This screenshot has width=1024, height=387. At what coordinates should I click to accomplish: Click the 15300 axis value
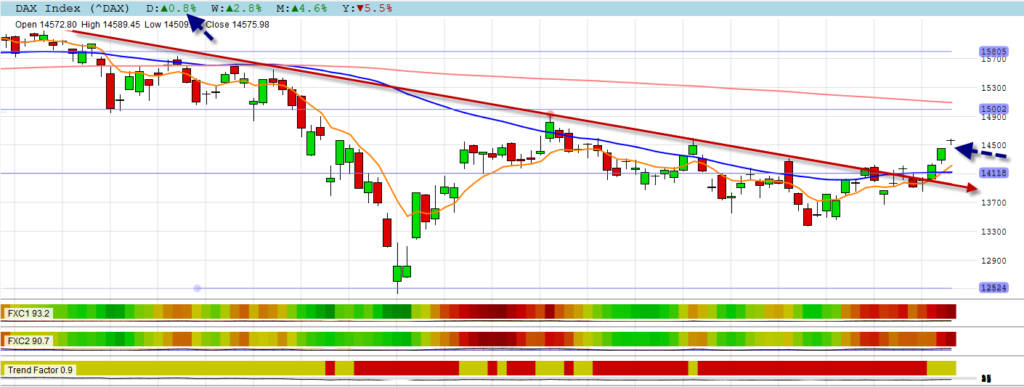pyautogui.click(x=994, y=87)
